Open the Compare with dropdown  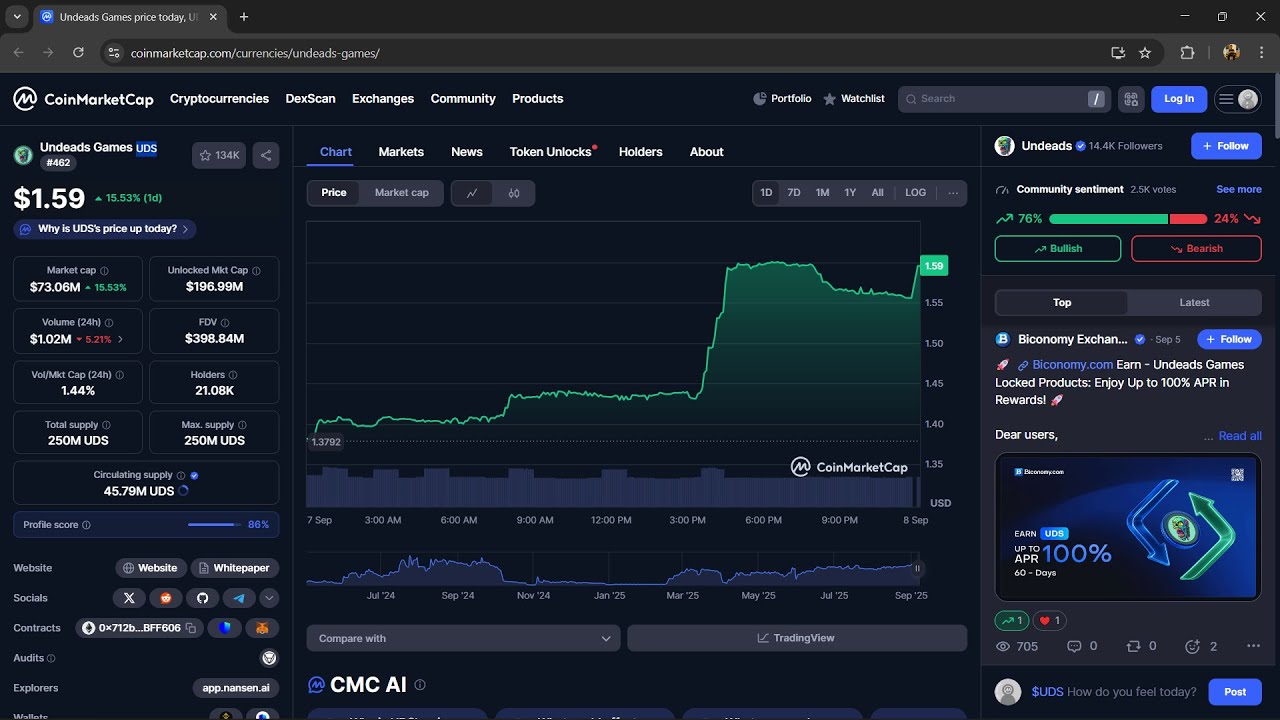(x=464, y=638)
